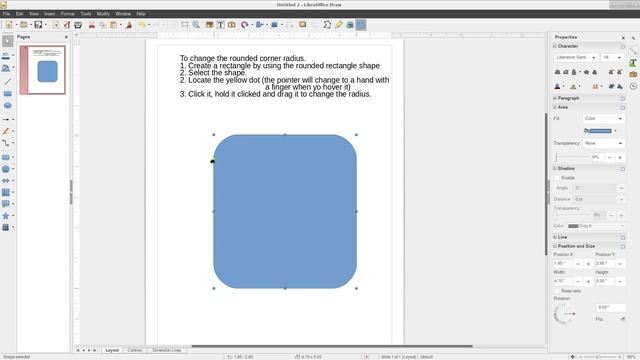The height and width of the screenshot is (360, 640).
Task: Close the Properties sidebar
Action: pos(623,38)
